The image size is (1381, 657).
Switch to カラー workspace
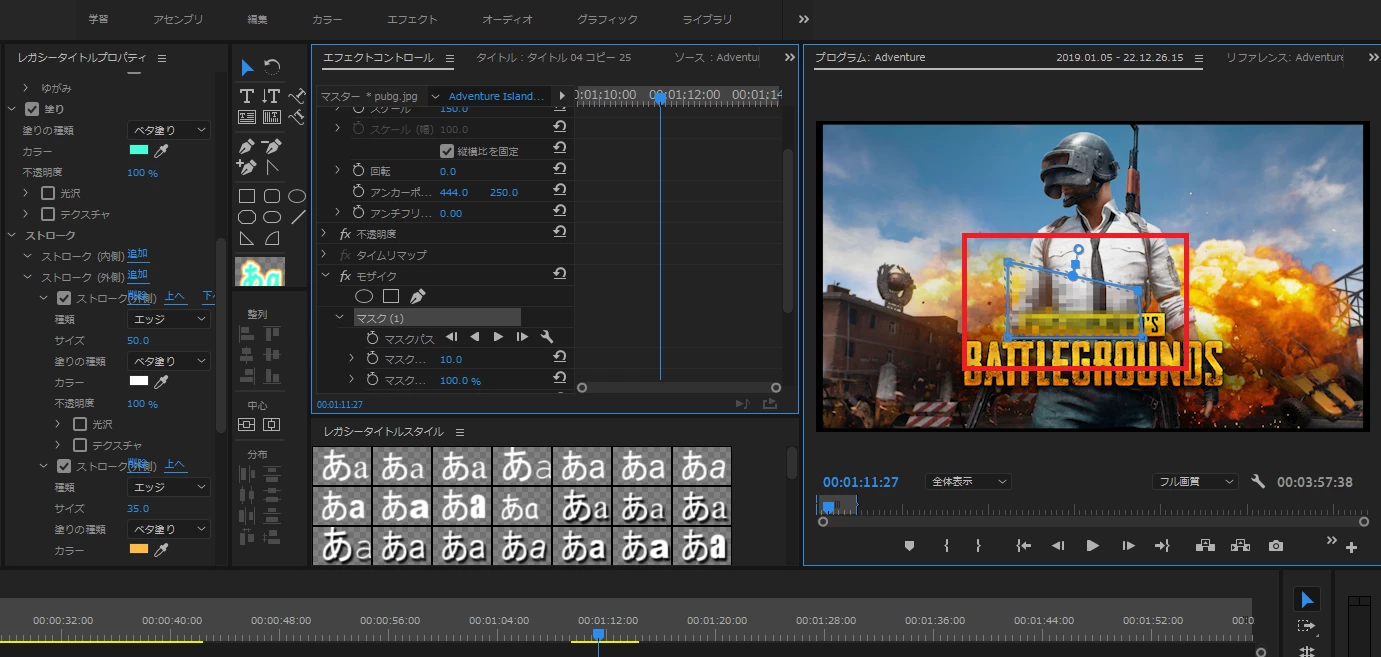pyautogui.click(x=327, y=19)
